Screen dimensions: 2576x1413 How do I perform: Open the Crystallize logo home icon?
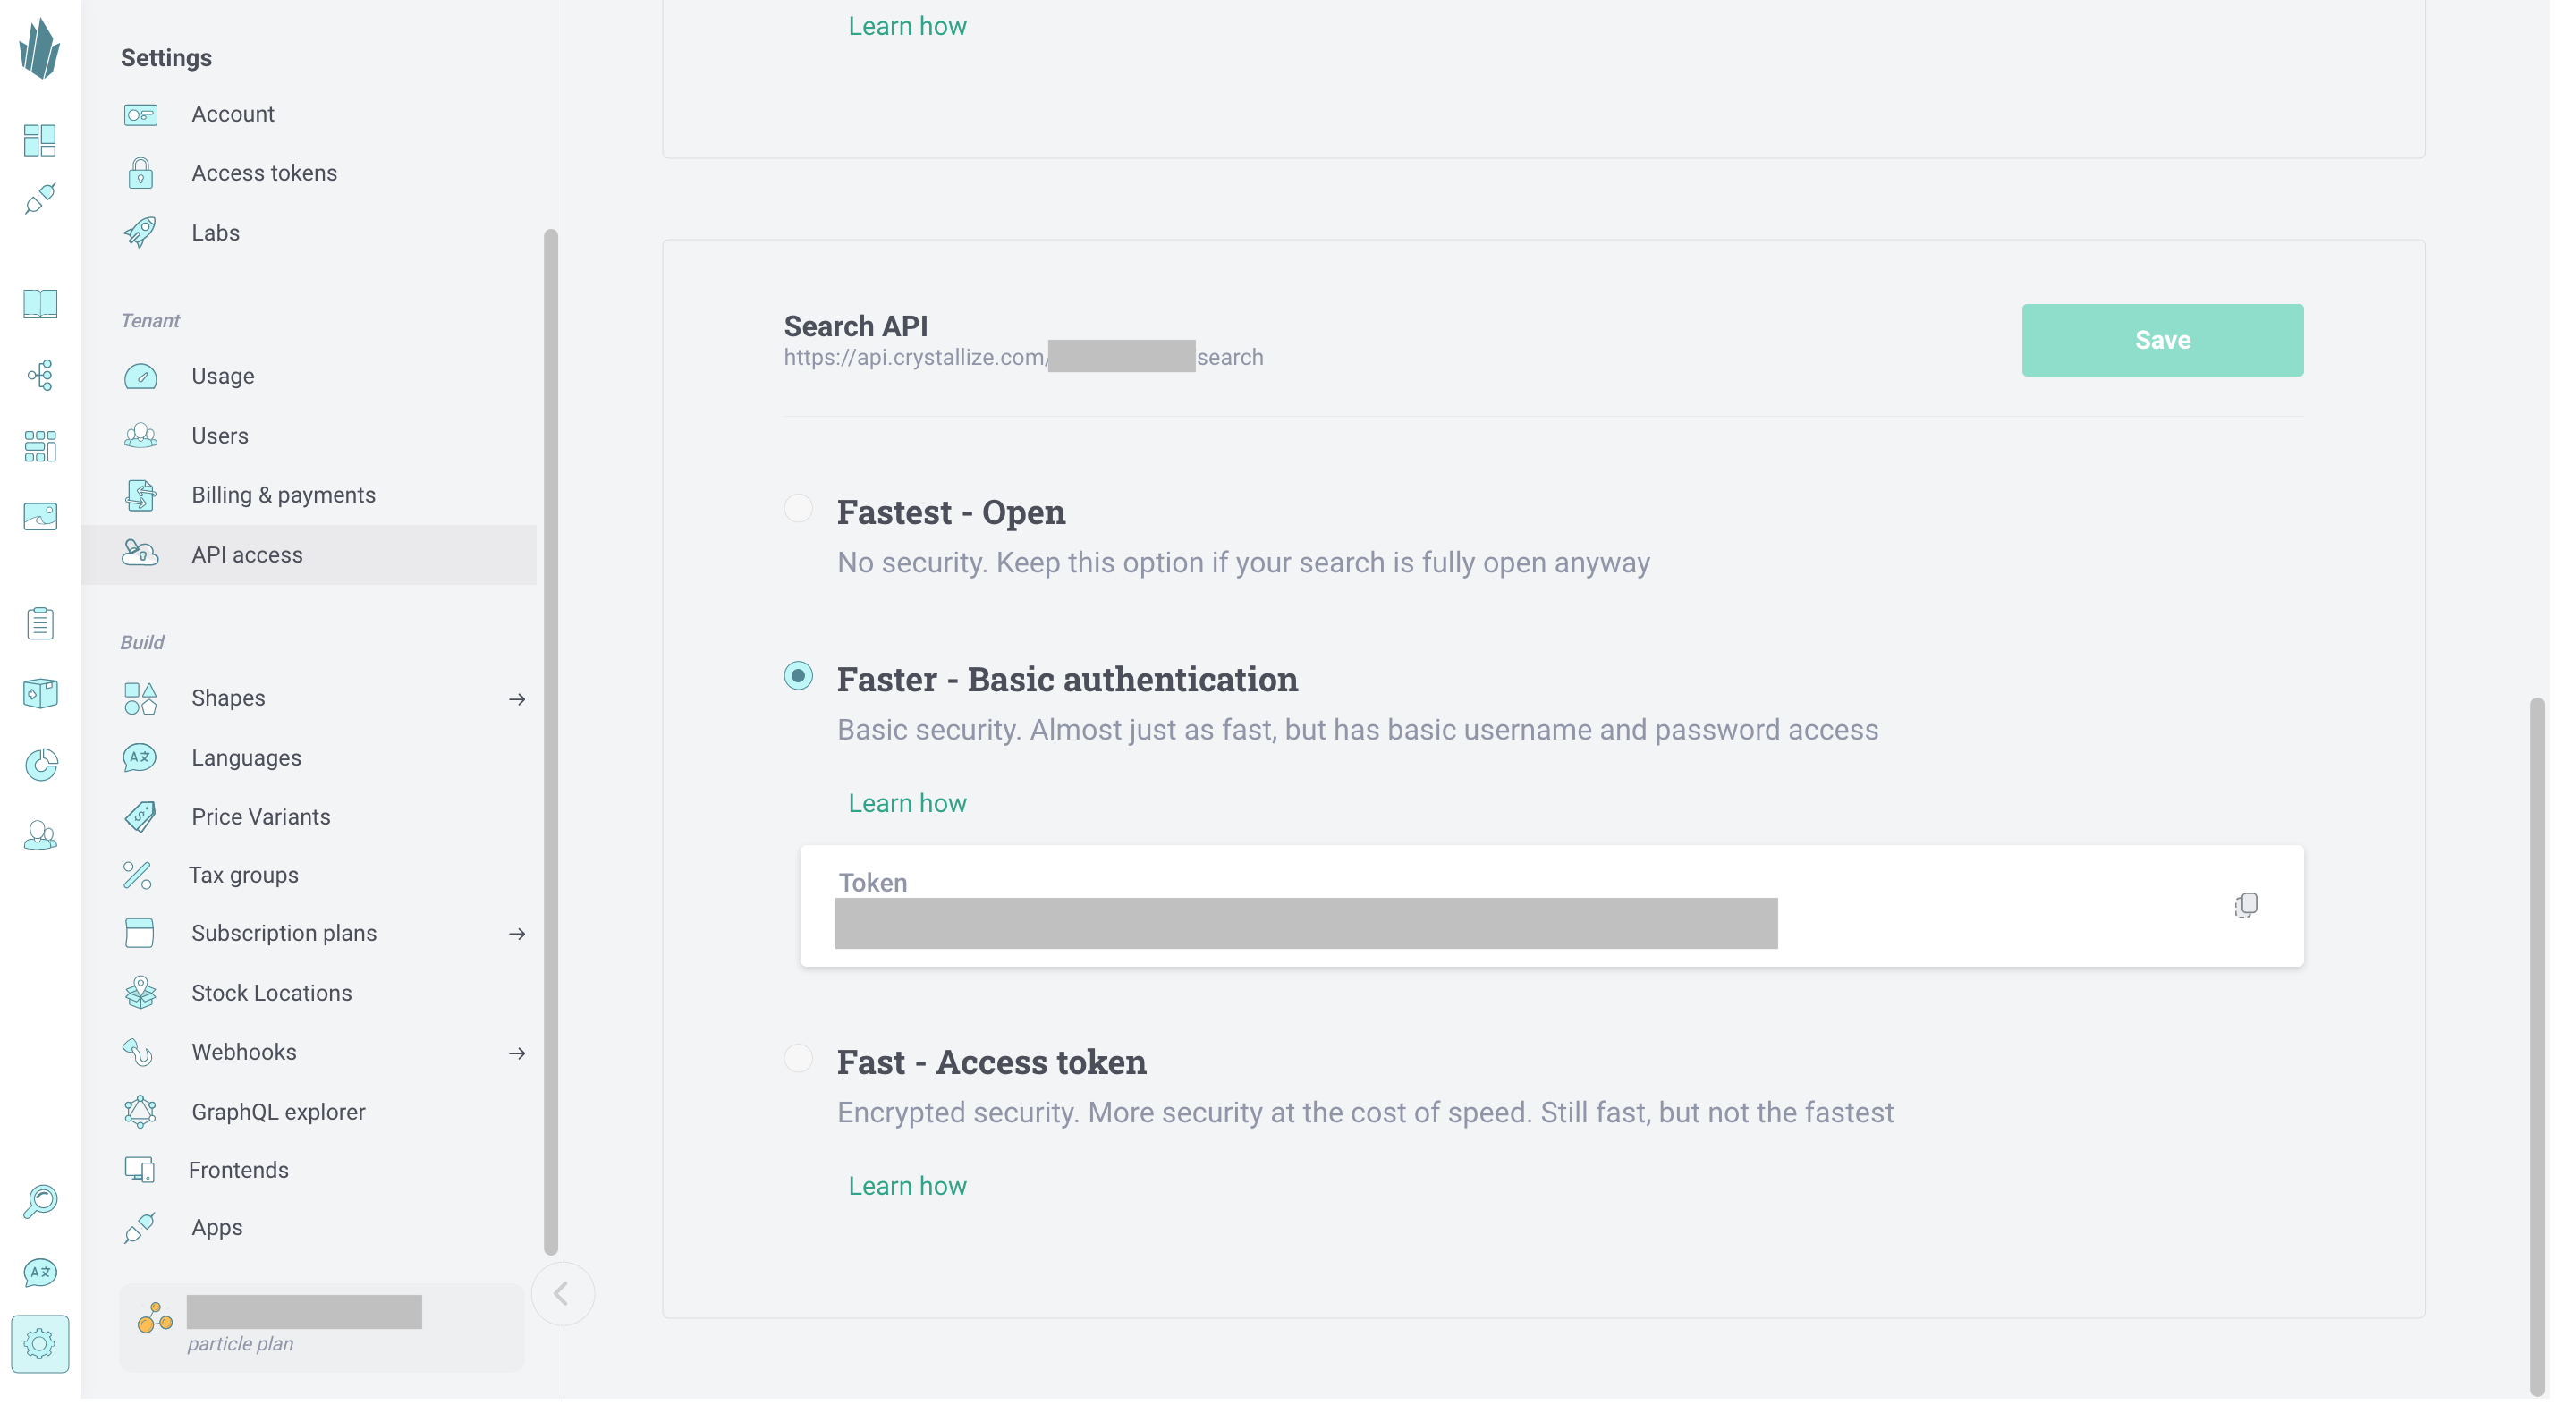40,48
